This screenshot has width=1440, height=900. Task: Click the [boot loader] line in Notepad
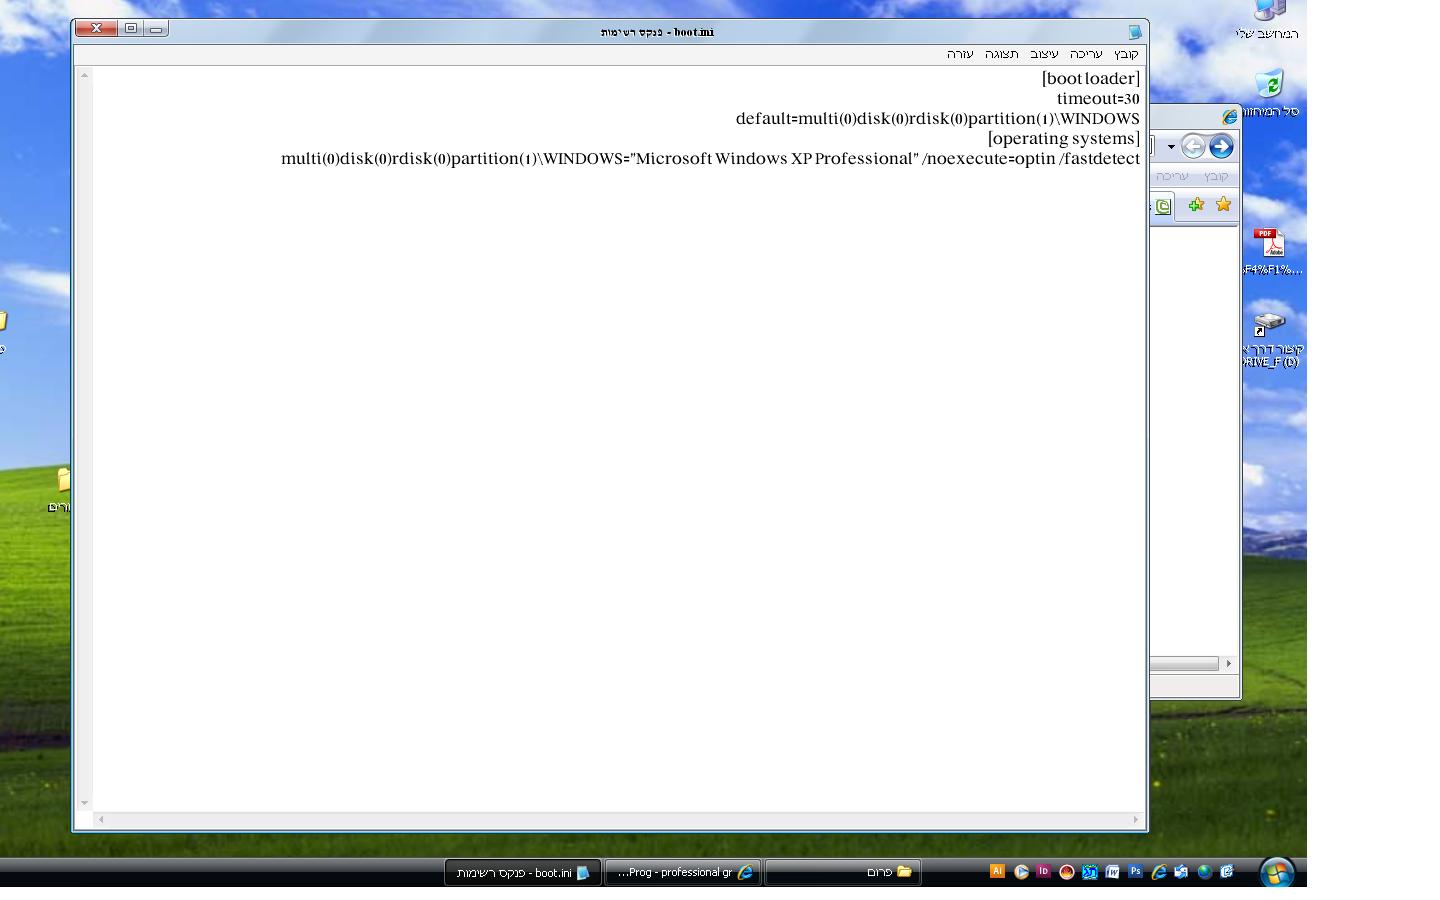(1090, 79)
